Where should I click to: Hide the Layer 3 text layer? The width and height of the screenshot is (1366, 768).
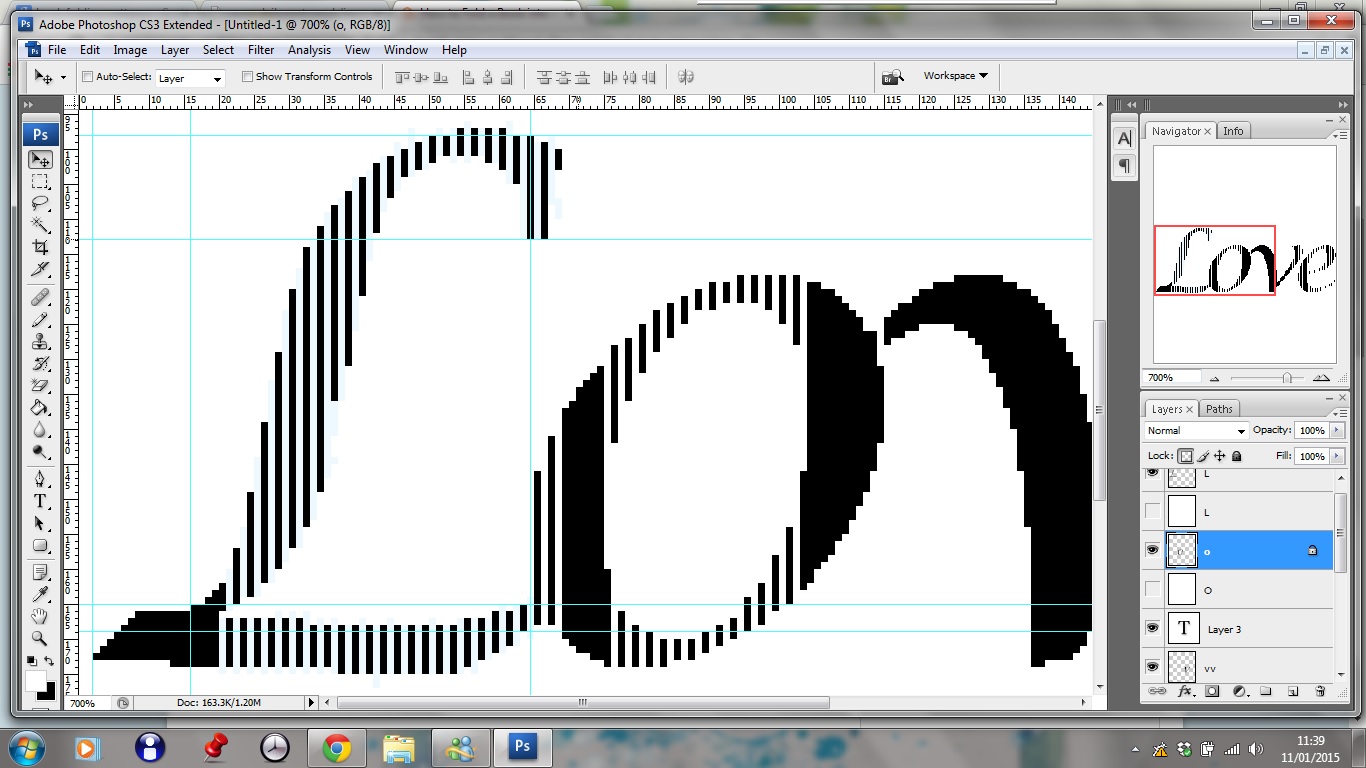[1153, 628]
